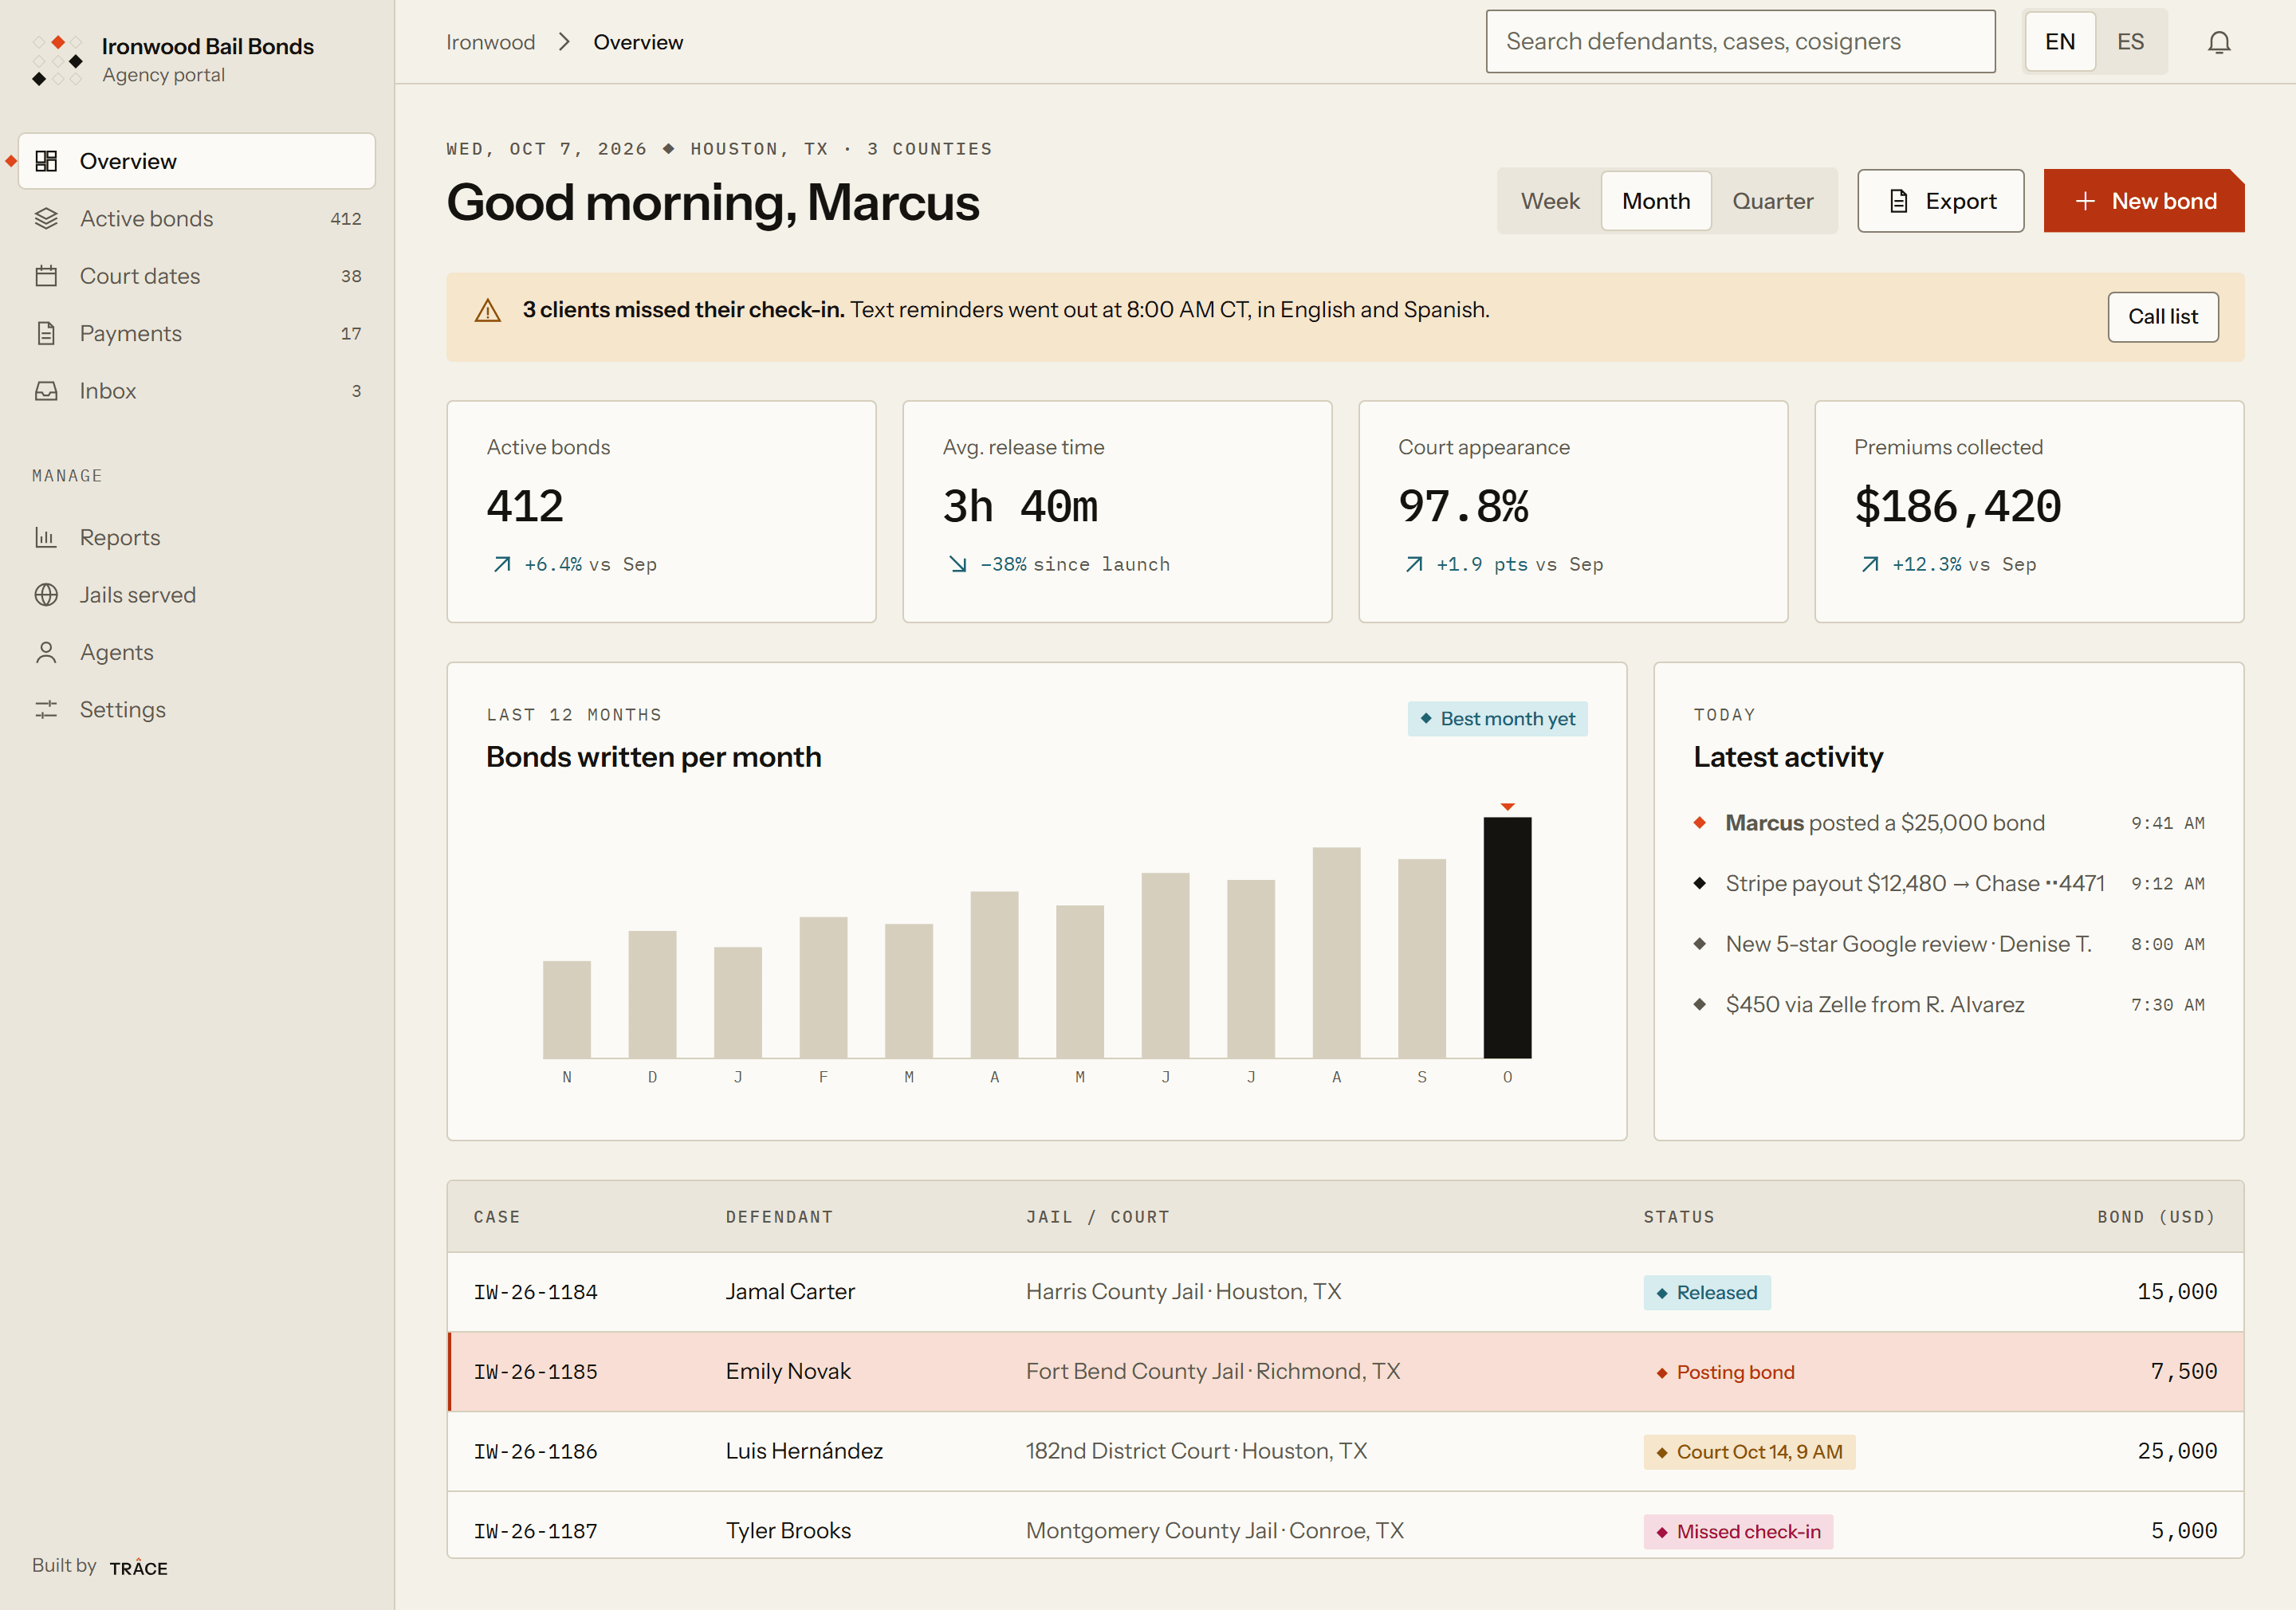
Task: Click the breadcrumb chevron separator
Action: [564, 42]
